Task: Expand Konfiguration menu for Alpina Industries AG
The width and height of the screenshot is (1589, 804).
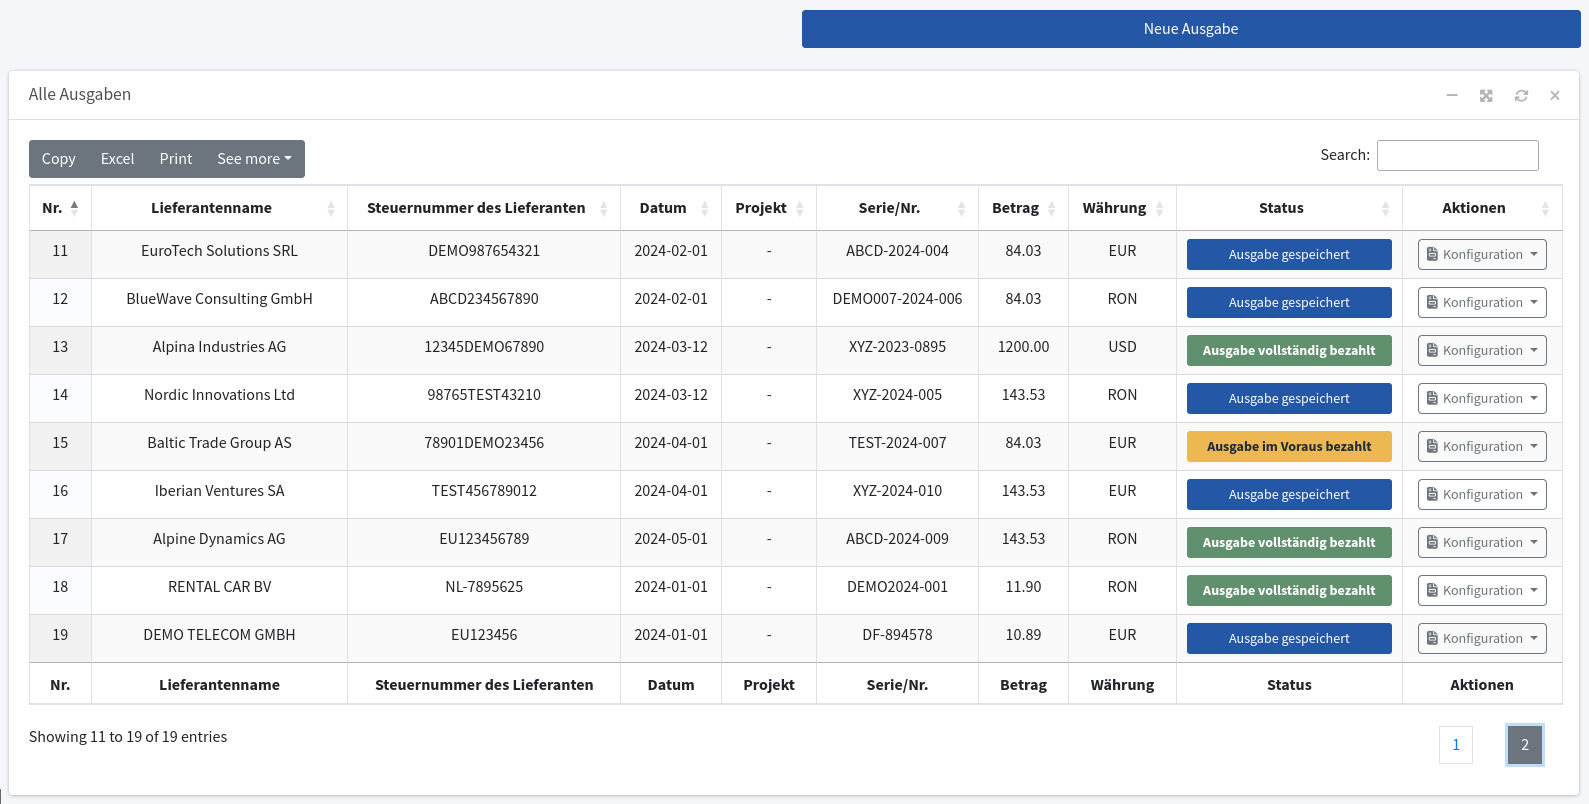Action: point(1482,350)
